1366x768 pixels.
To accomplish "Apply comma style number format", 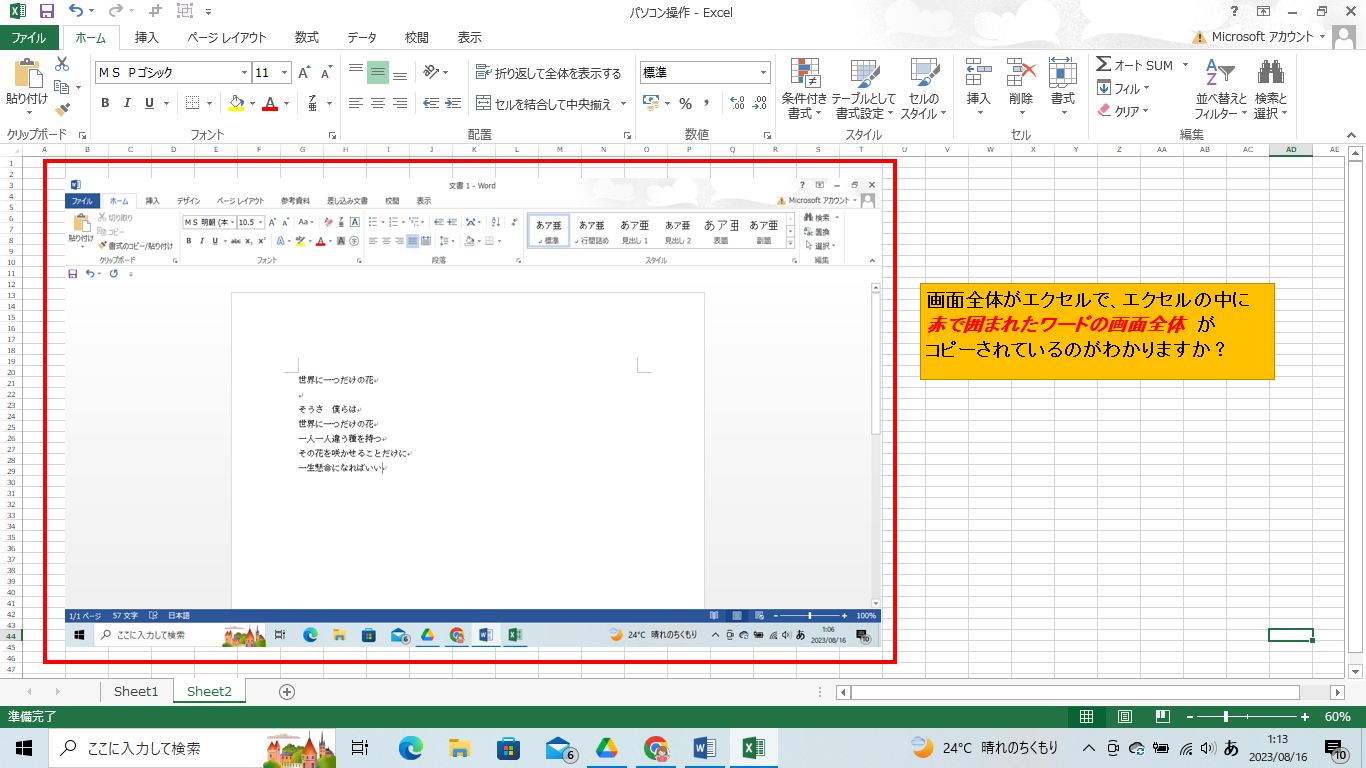I will pos(707,103).
